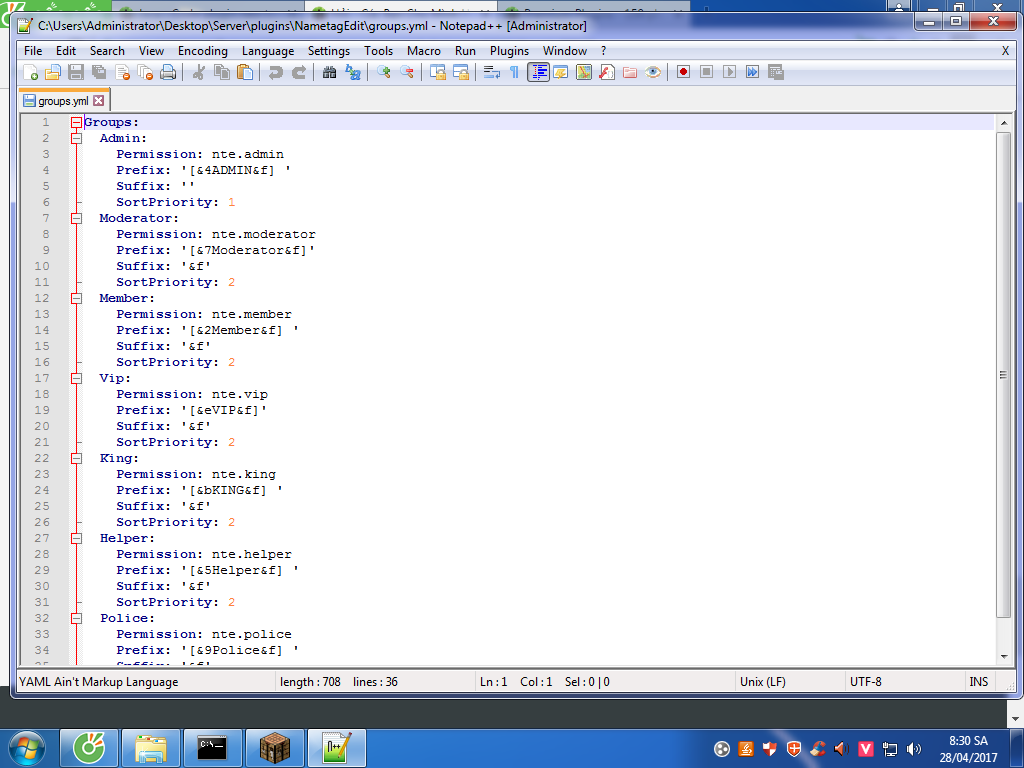Toggle the monitoring eye icon

[653, 72]
